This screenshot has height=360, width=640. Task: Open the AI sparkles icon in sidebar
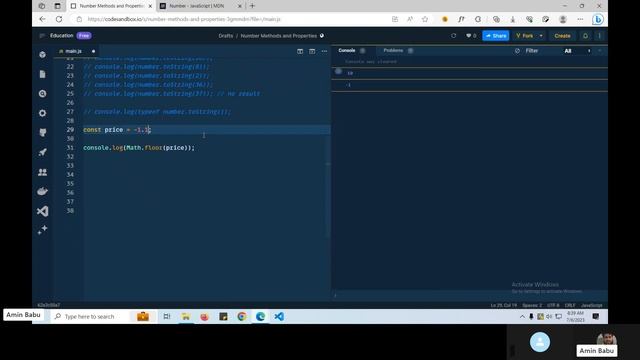coord(42,230)
